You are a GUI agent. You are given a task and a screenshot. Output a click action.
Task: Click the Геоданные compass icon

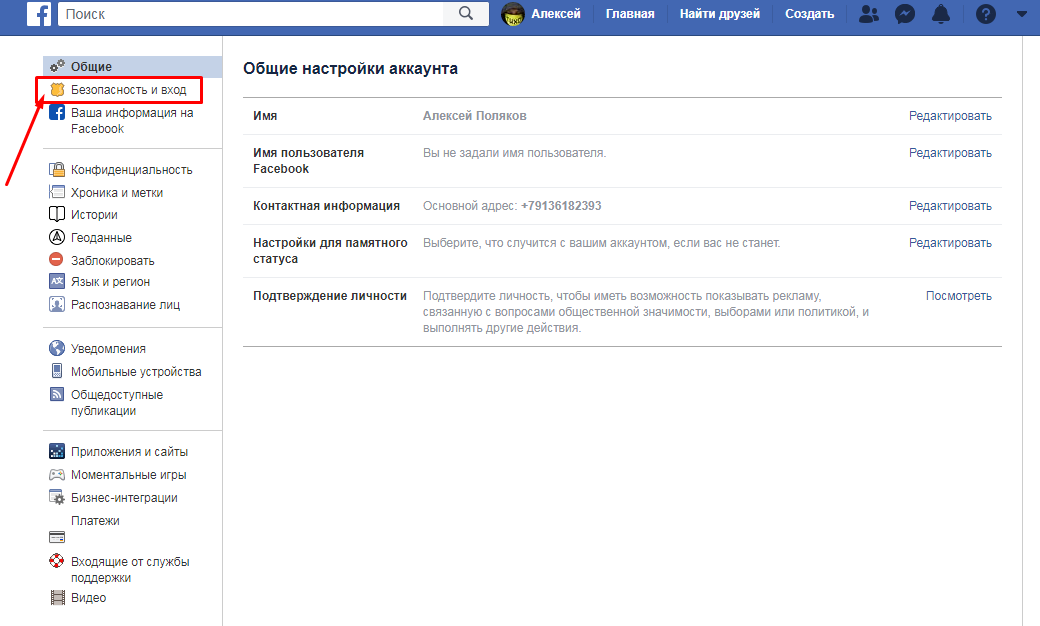point(57,237)
